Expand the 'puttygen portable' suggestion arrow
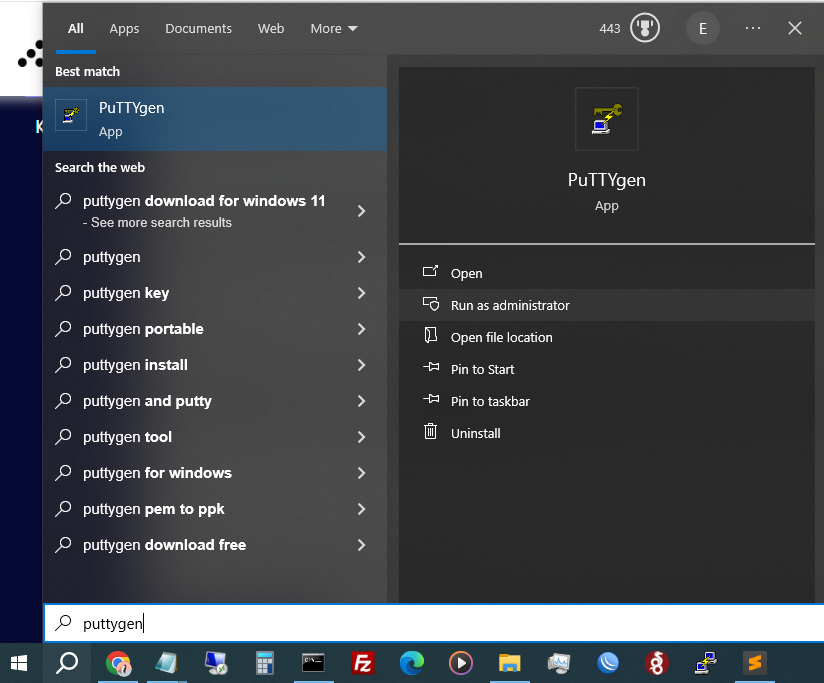 coord(361,329)
